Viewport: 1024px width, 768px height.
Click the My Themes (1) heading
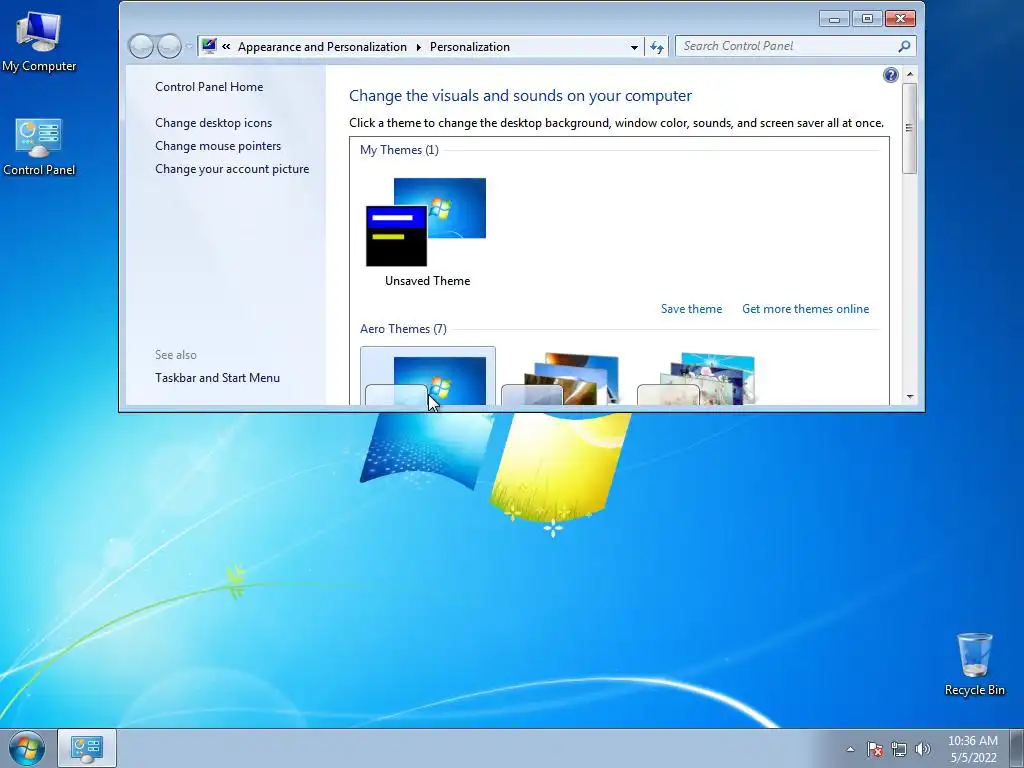point(399,150)
